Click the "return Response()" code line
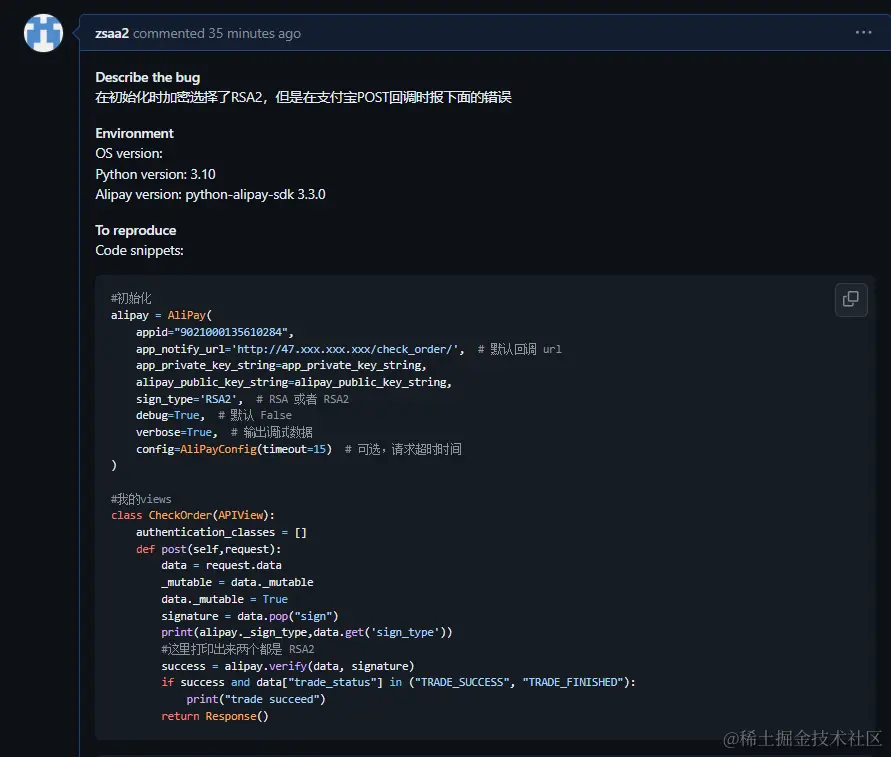Viewport: 891px width, 757px height. point(215,716)
